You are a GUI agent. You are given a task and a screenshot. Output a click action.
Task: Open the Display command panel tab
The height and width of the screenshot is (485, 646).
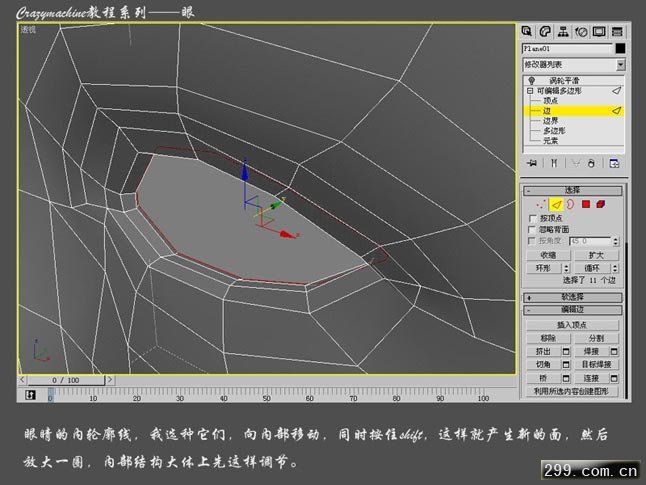599,32
